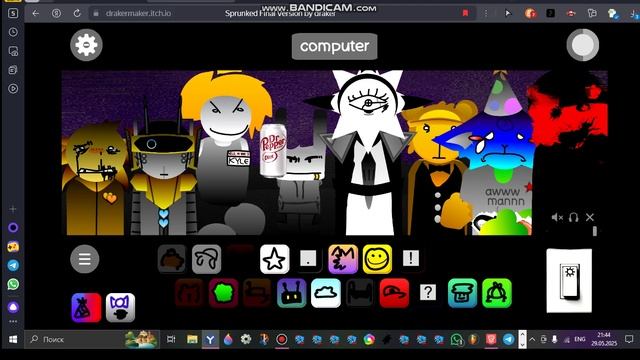Image resolution: width=640 pixels, height=360 pixels.
Task: Select the white star sound icon
Action: [275, 259]
